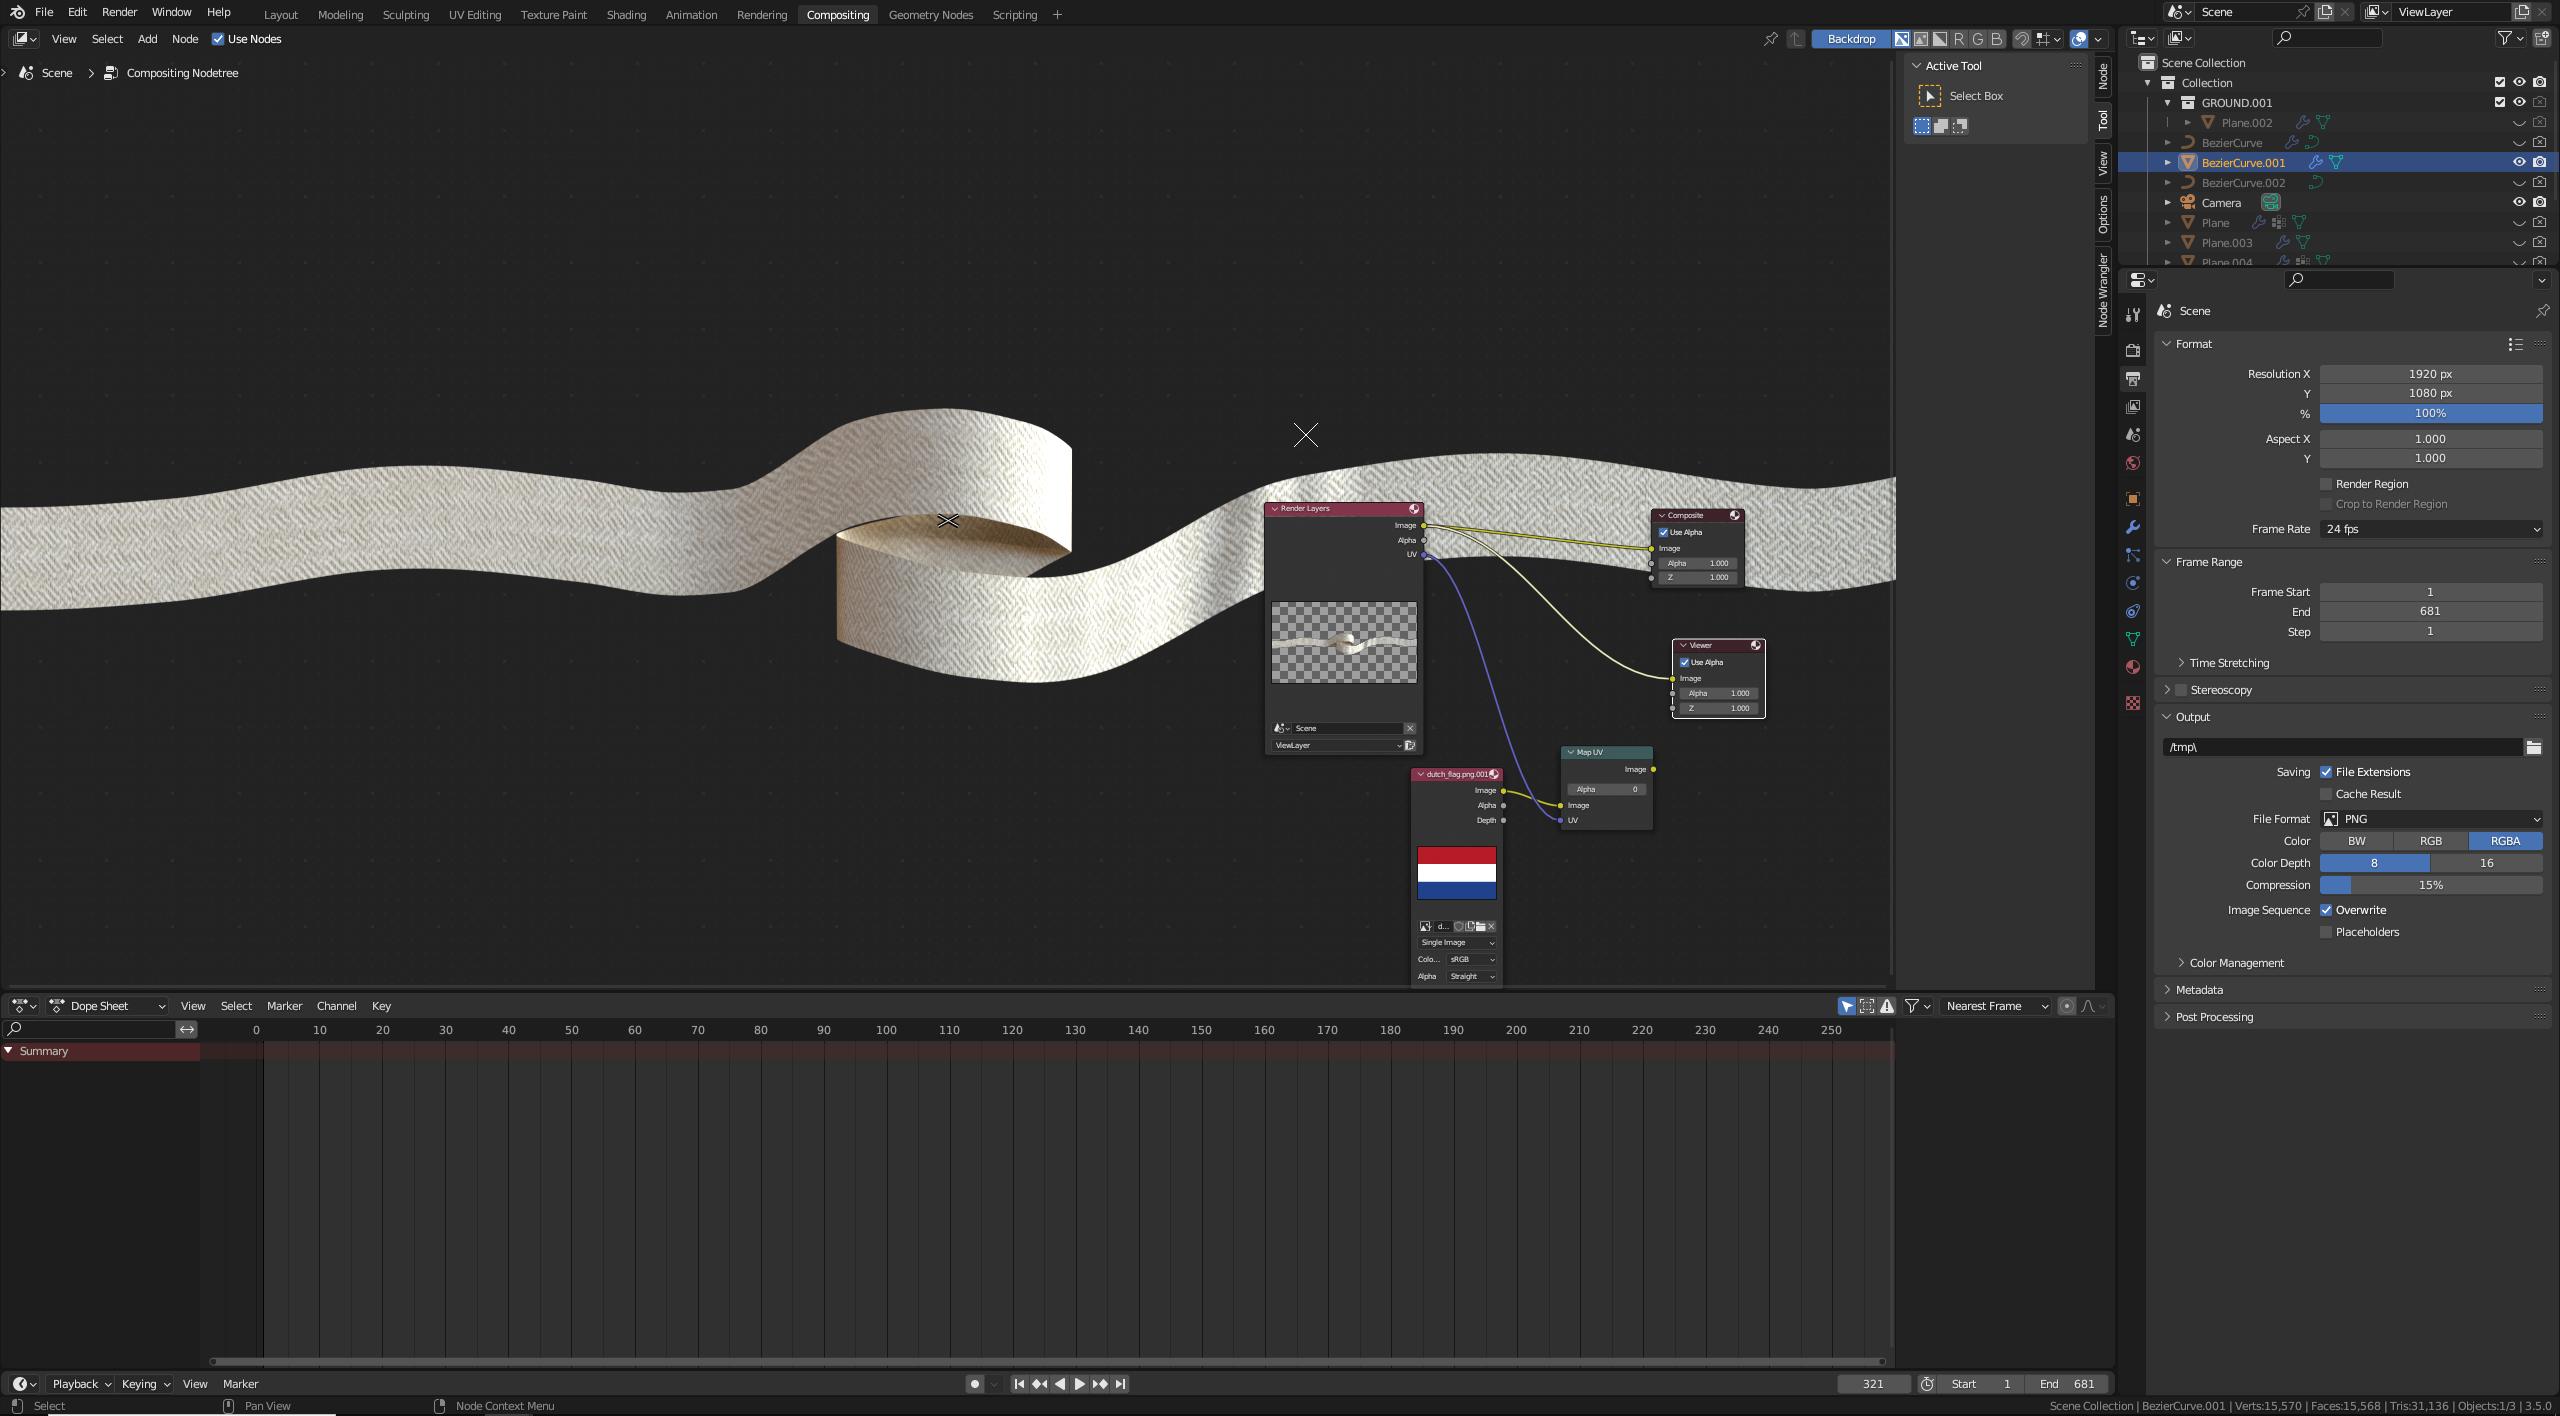
Task: Click the Texture properties checker icon
Action: (x=2133, y=703)
